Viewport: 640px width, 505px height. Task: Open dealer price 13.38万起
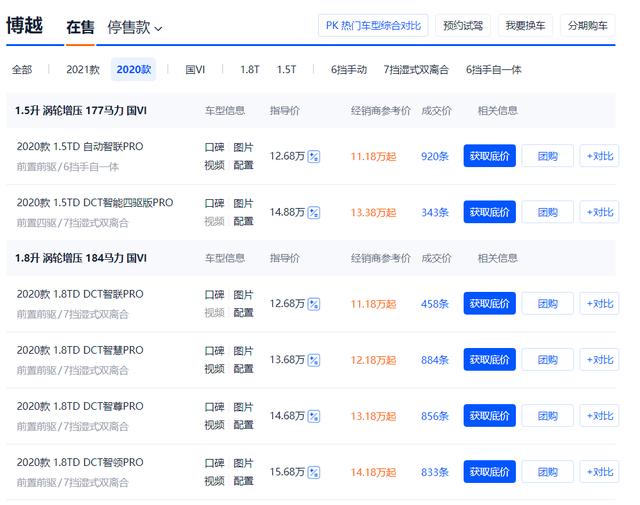[x=373, y=213]
